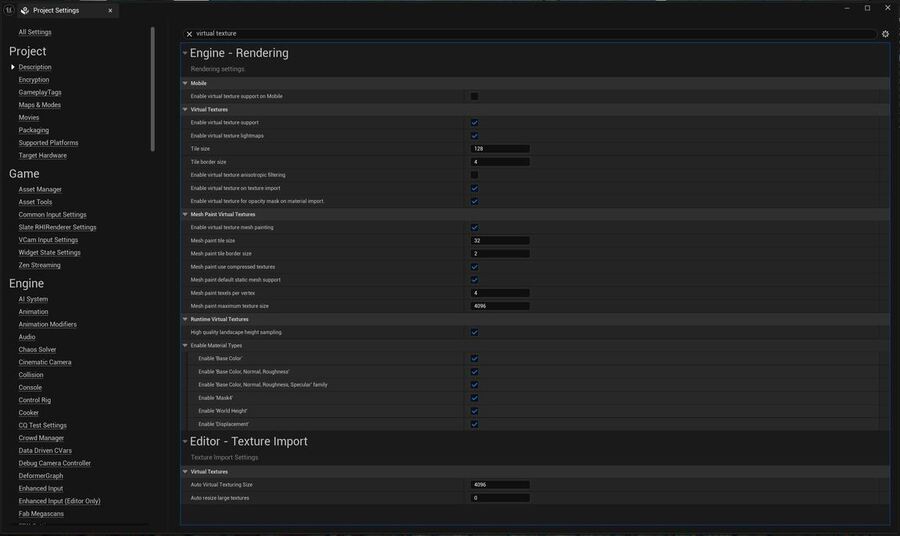Collapse Virtual Textures under Texture Import
900x536 pixels.
coord(185,472)
